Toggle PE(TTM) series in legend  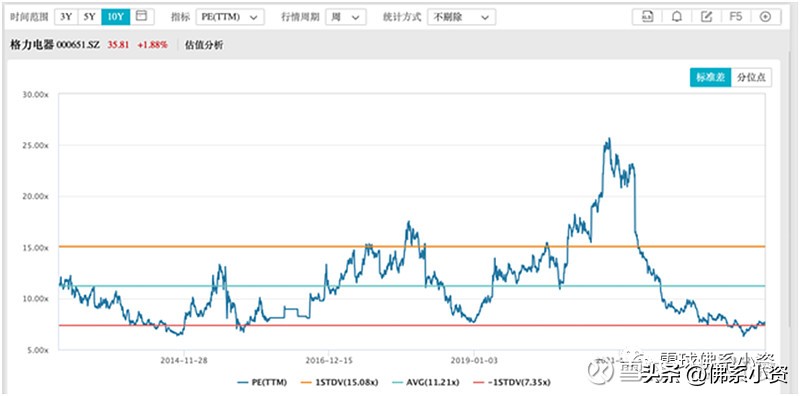[x=262, y=382]
